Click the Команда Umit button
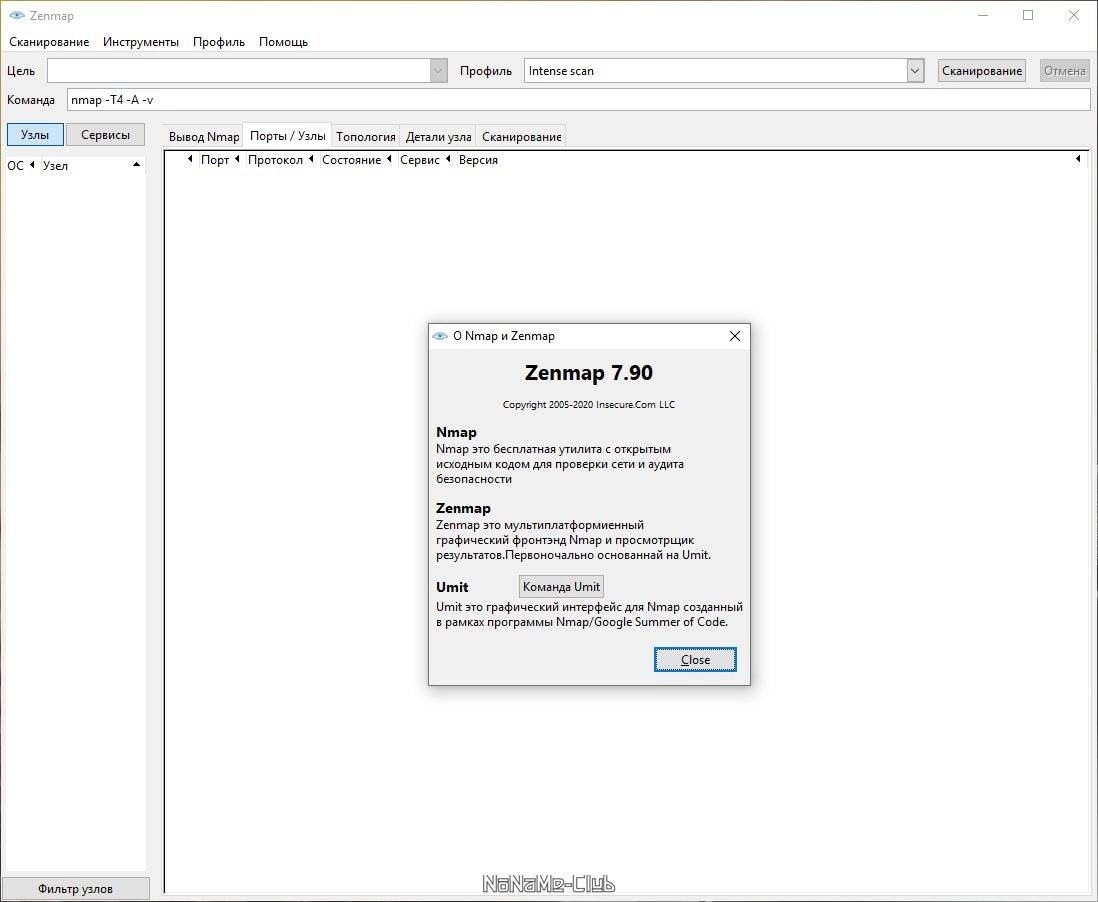Image resolution: width=1098 pixels, height=902 pixels. pos(561,587)
